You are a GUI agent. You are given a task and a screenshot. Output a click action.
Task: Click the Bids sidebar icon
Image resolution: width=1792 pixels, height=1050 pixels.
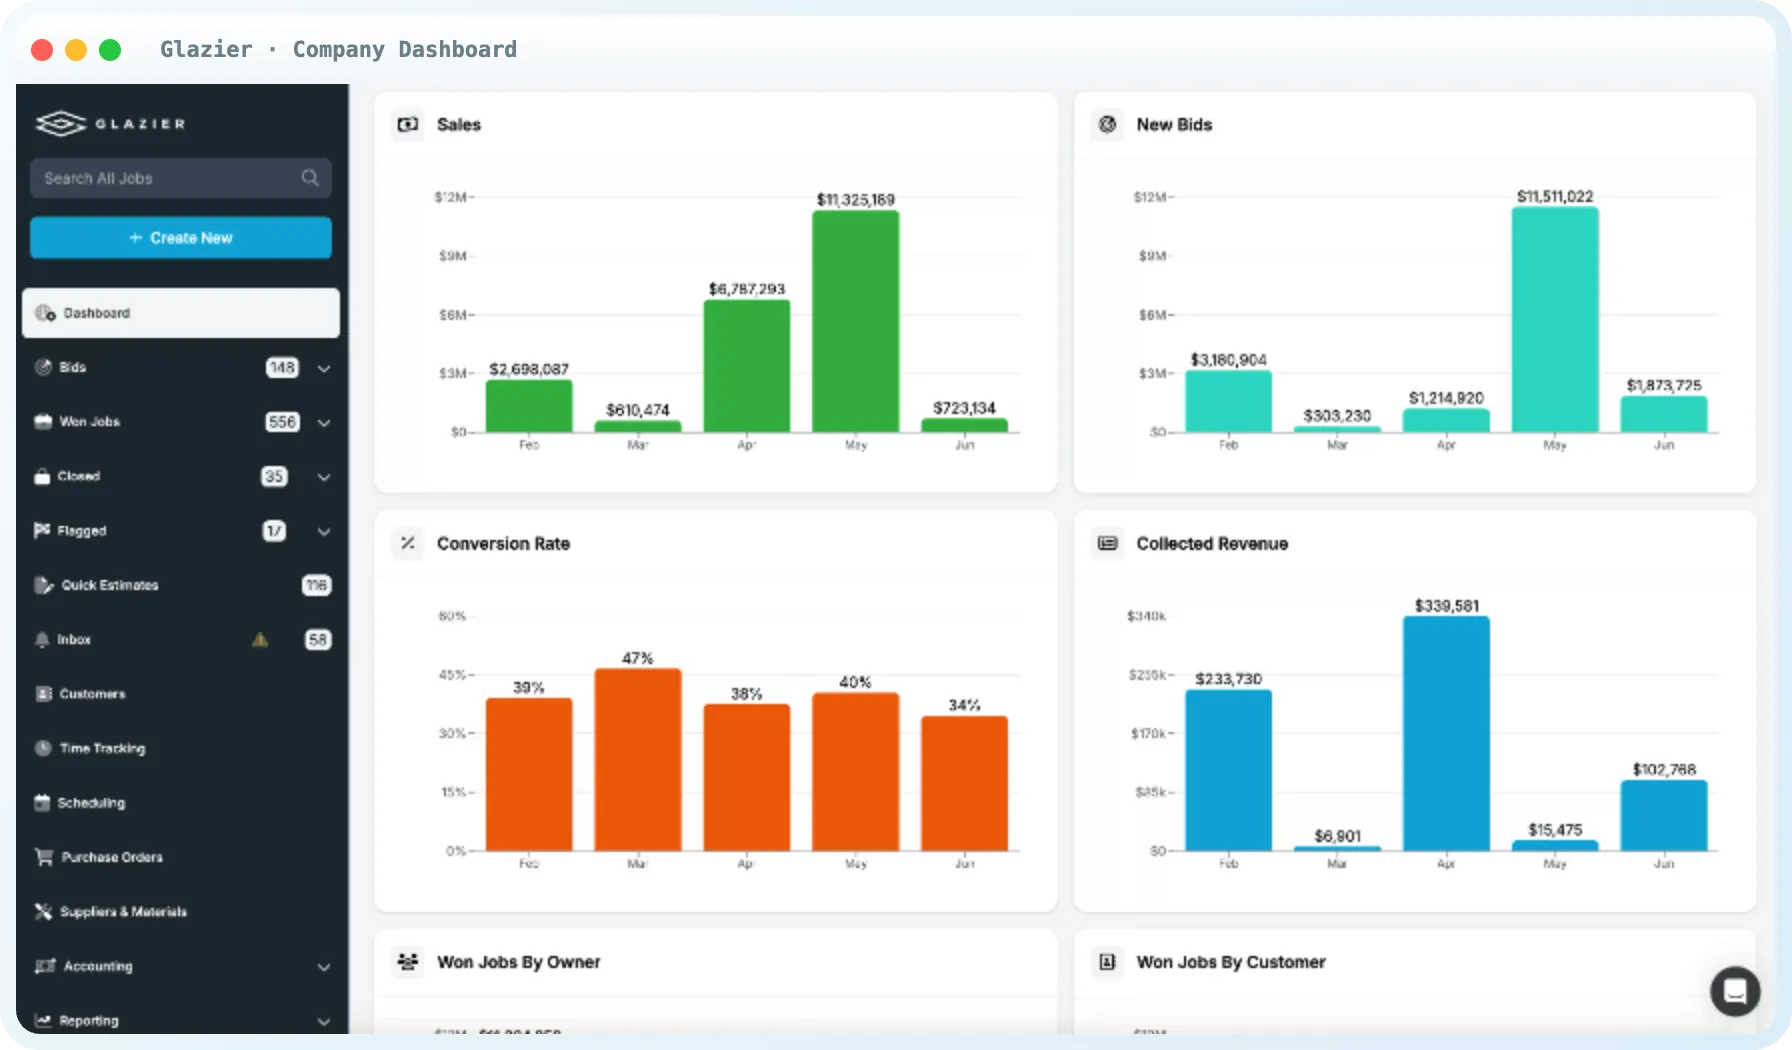[43, 367]
